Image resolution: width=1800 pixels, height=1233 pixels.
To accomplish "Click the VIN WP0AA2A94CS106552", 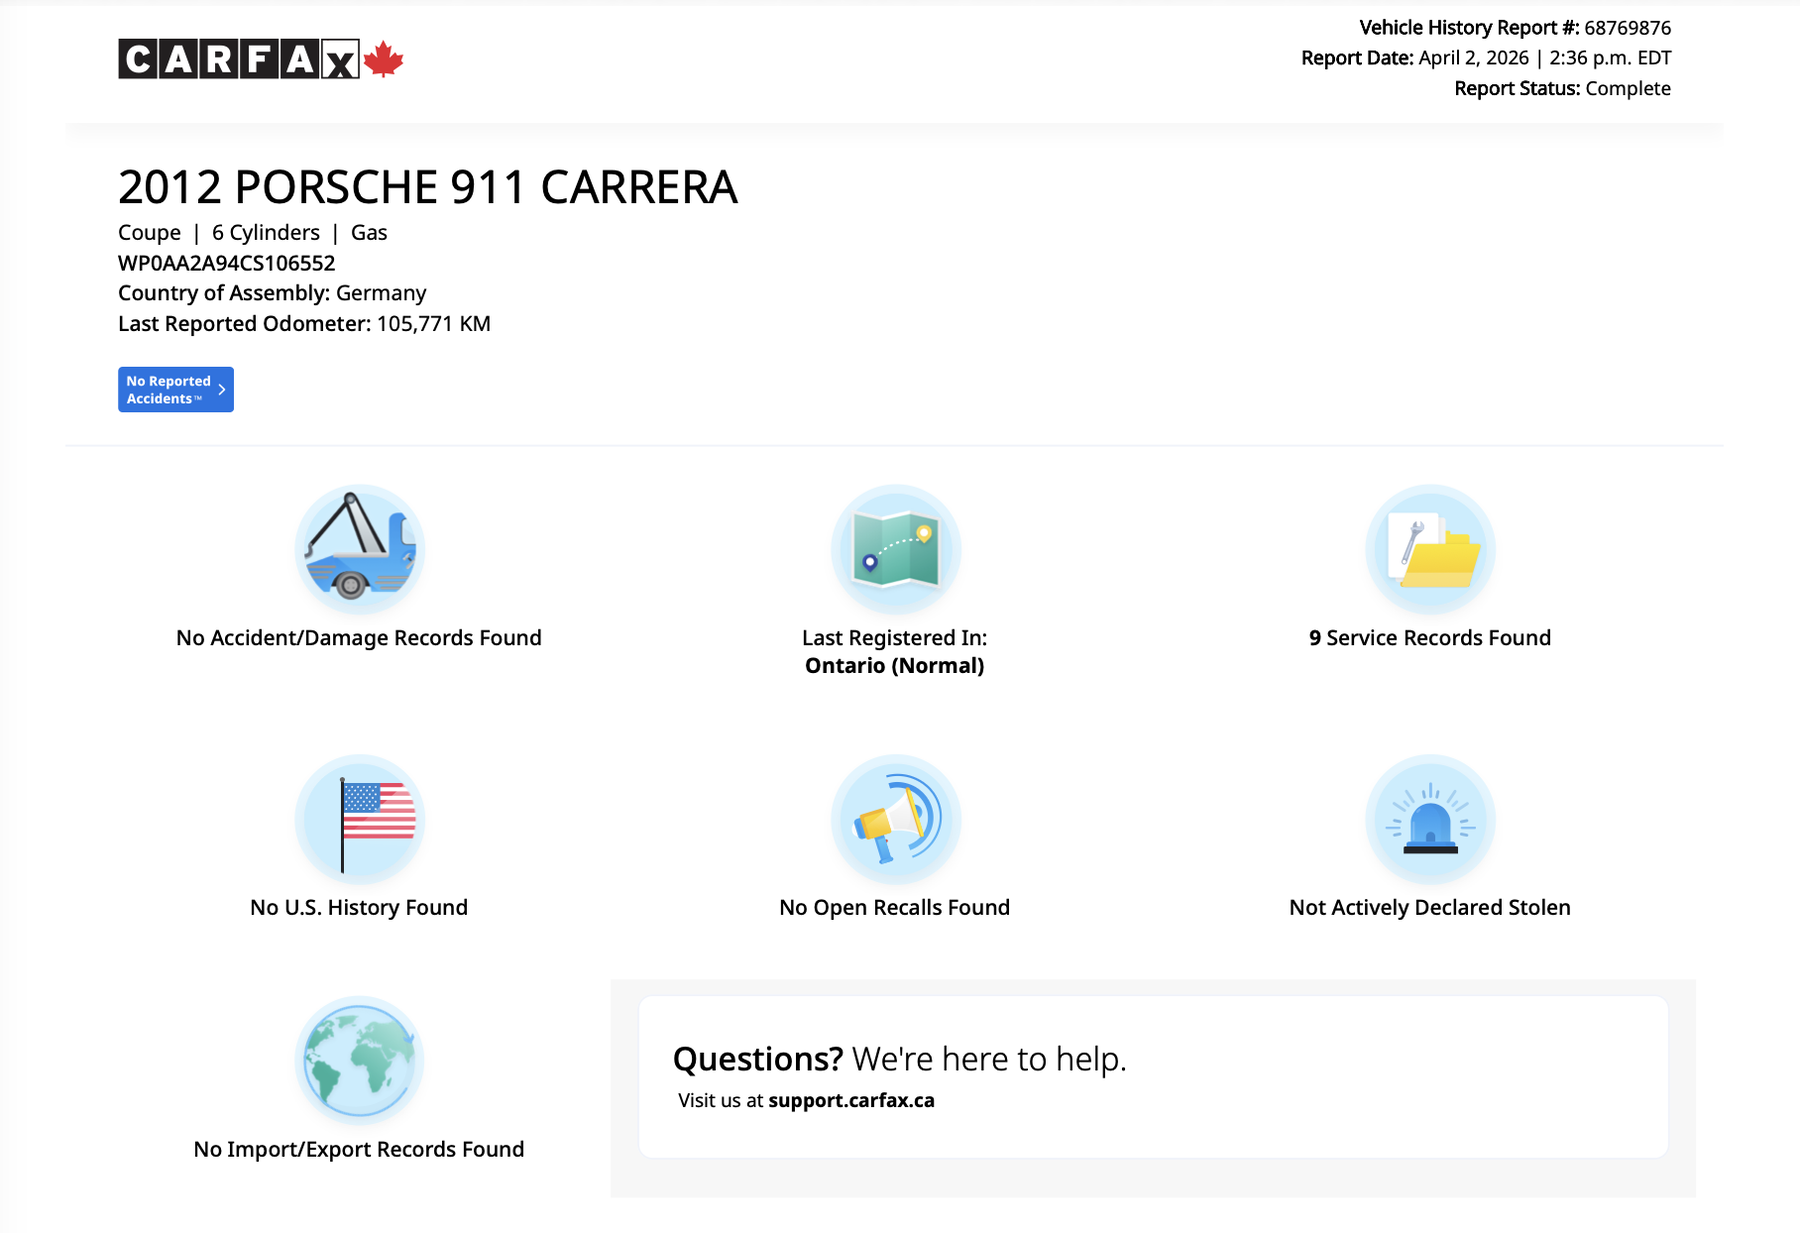I will click(x=227, y=263).
